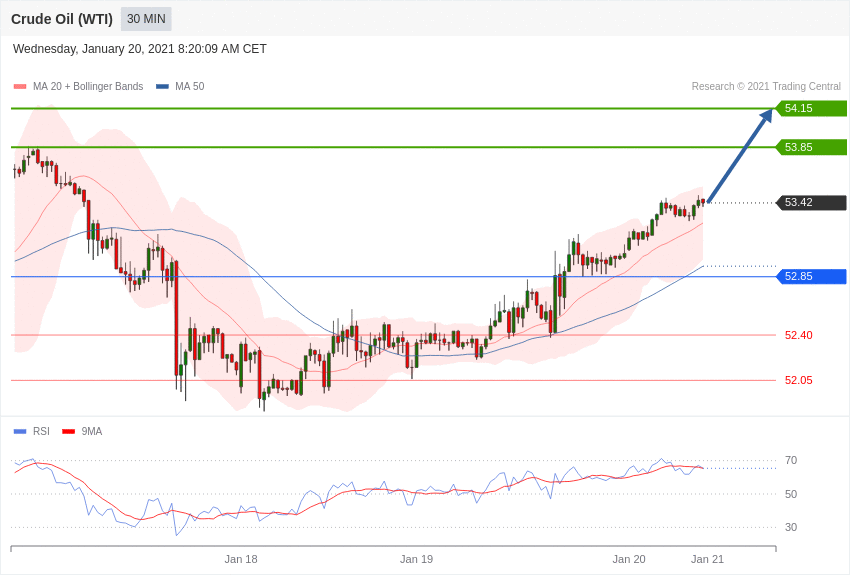Click the MA 50 blue legend swatch

coord(162,87)
